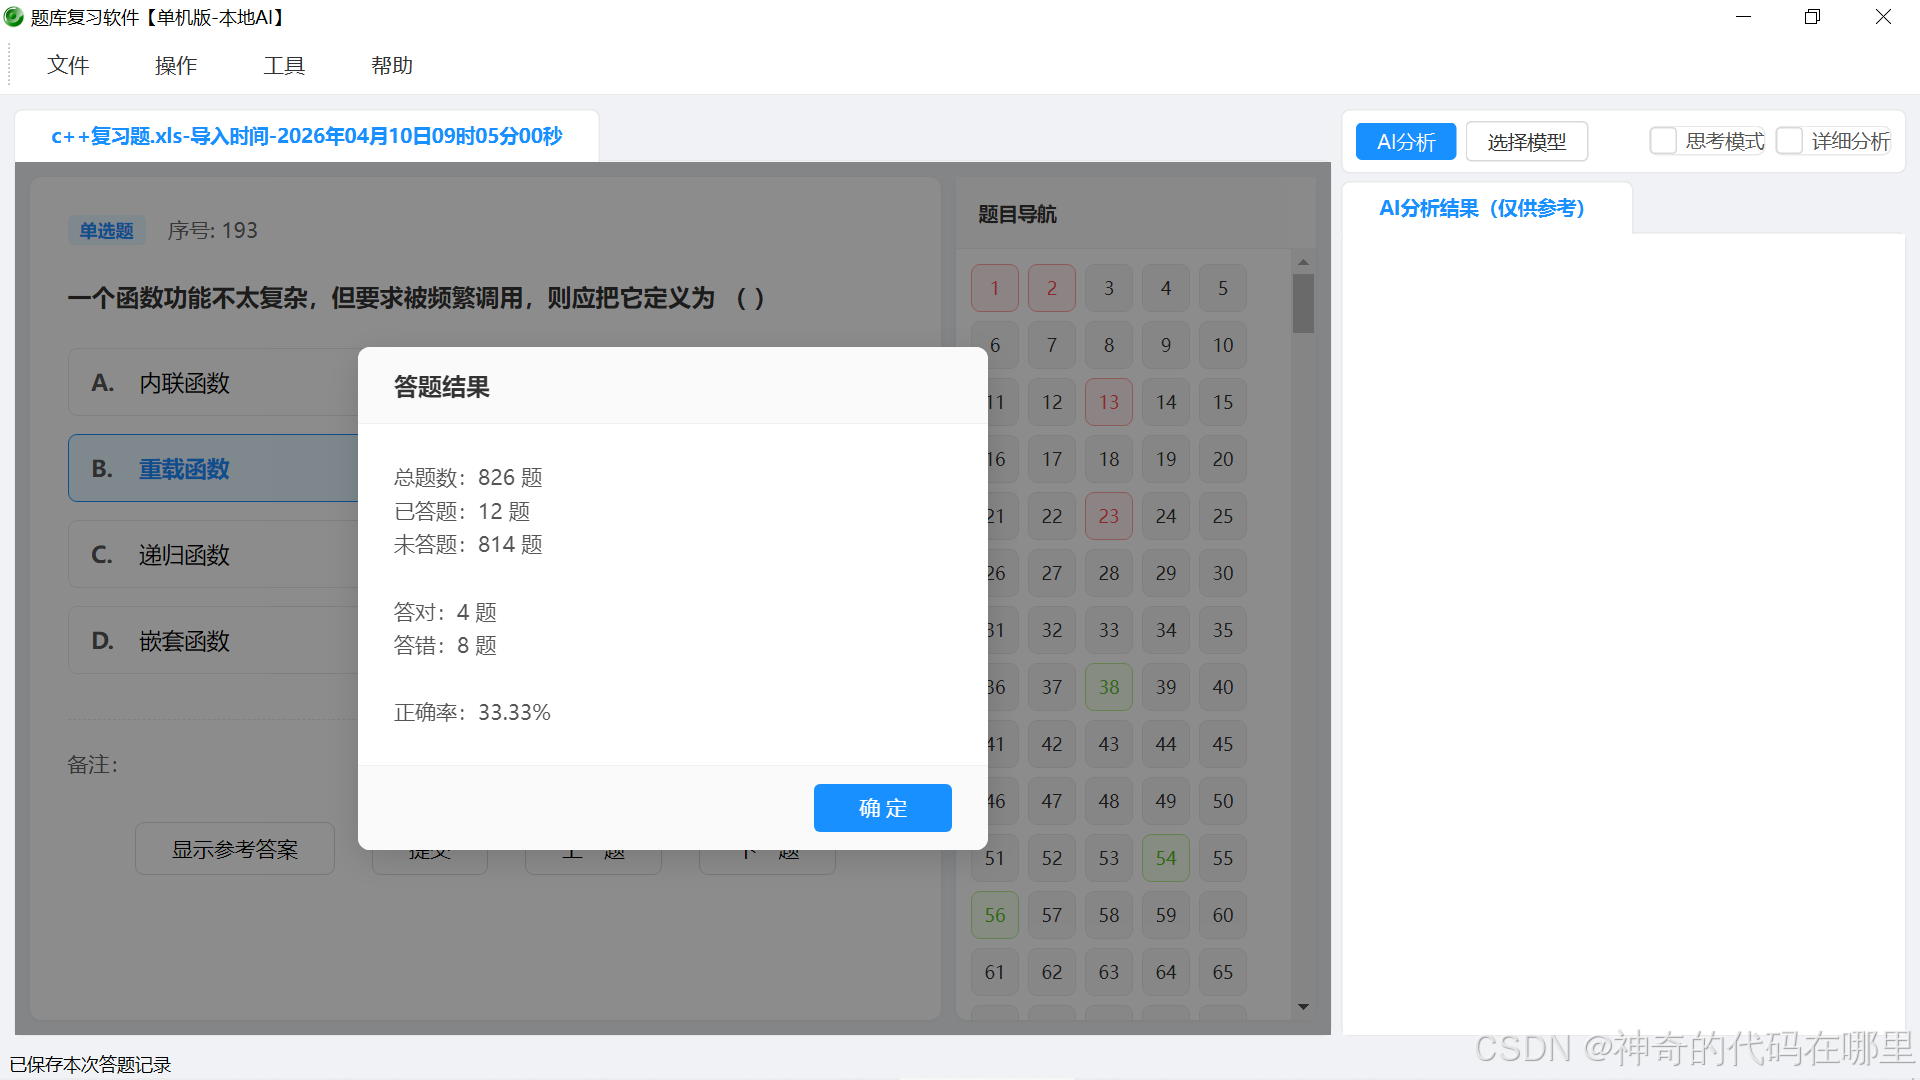The image size is (1920, 1080).
Task: Choose option C 递归函数
Action: point(214,555)
